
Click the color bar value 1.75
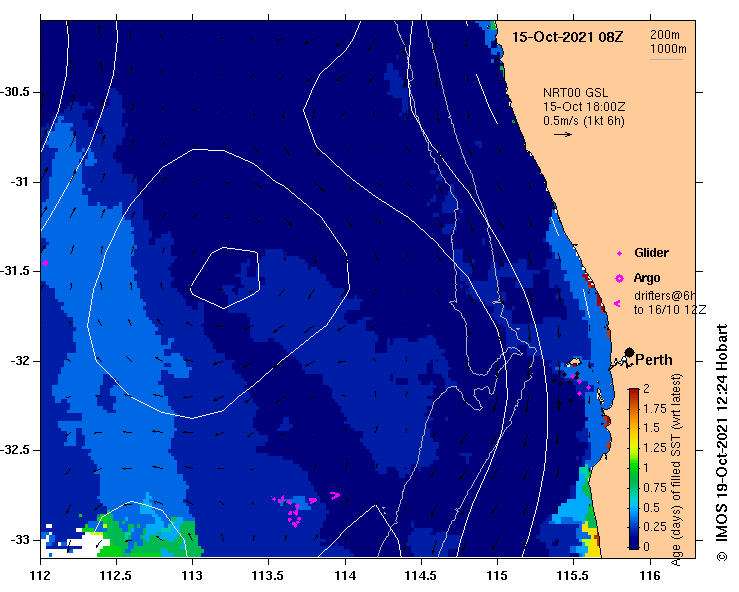click(x=655, y=409)
